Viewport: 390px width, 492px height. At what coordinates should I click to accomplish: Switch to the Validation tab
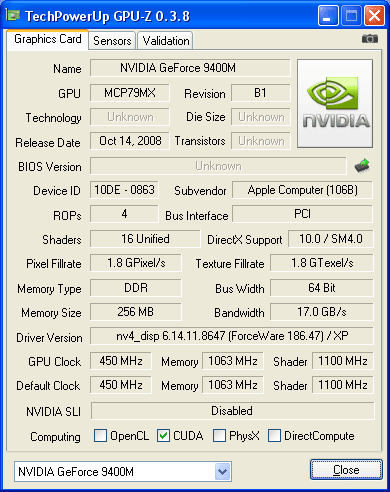[166, 41]
